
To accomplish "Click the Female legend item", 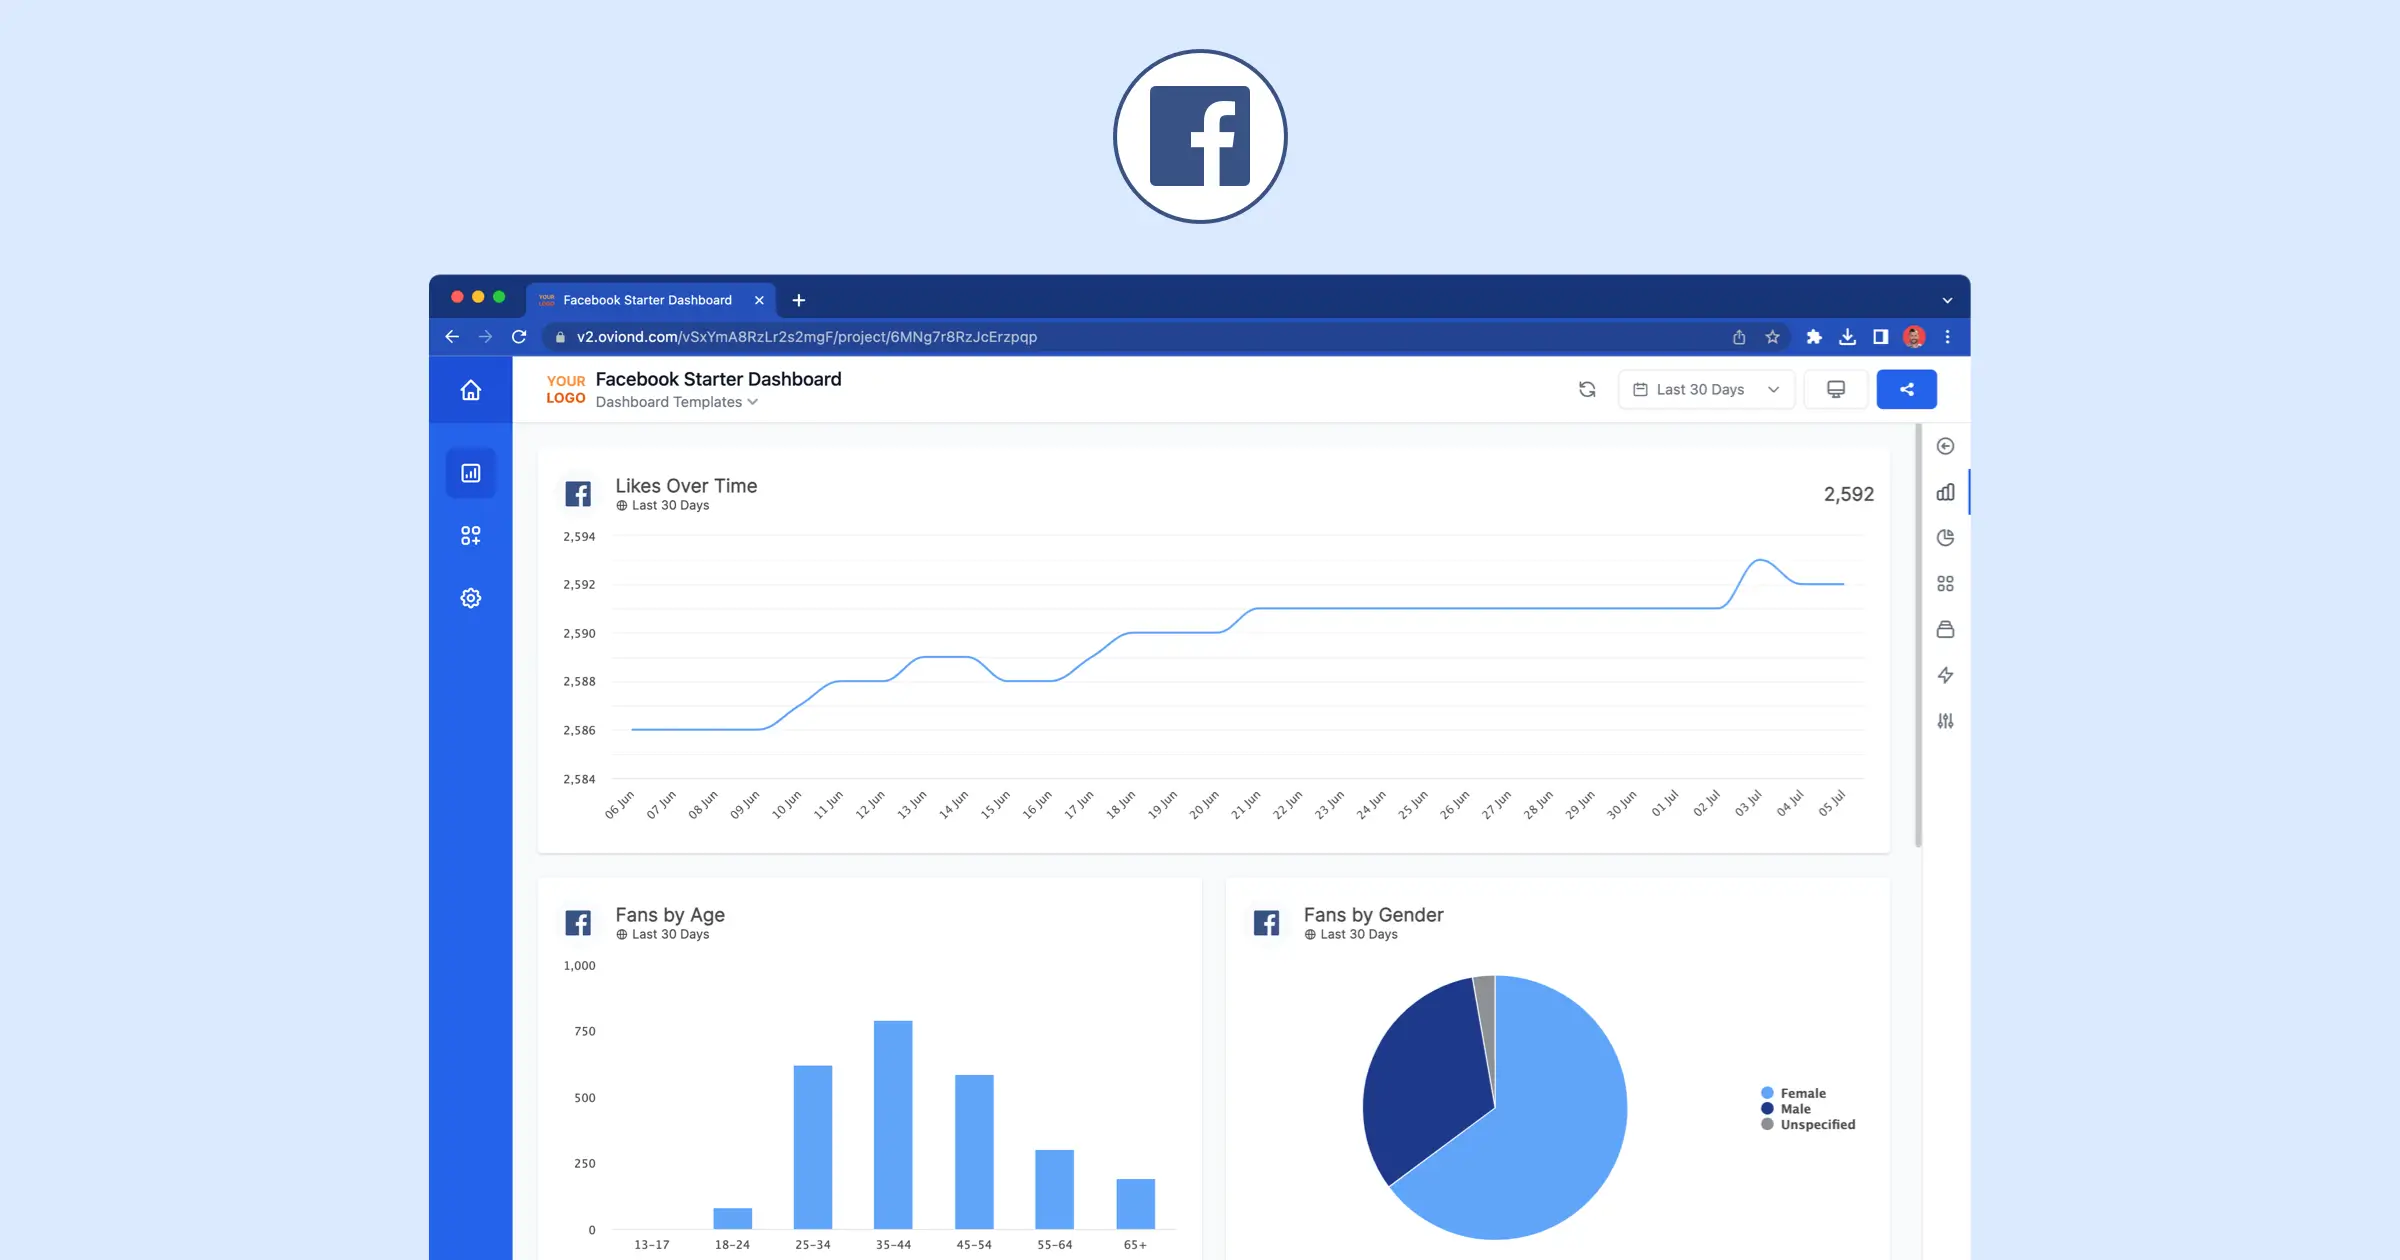I will [1794, 1093].
